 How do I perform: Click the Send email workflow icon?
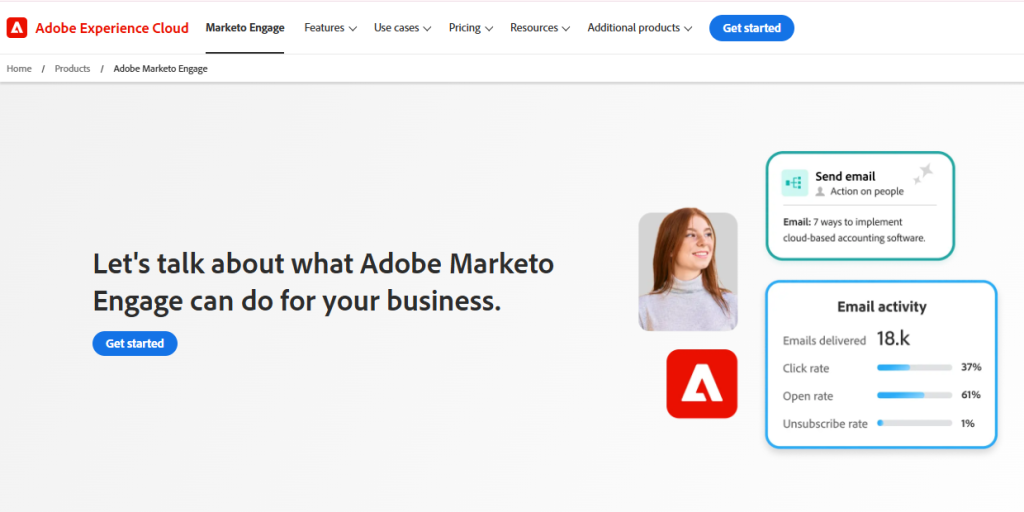point(794,183)
